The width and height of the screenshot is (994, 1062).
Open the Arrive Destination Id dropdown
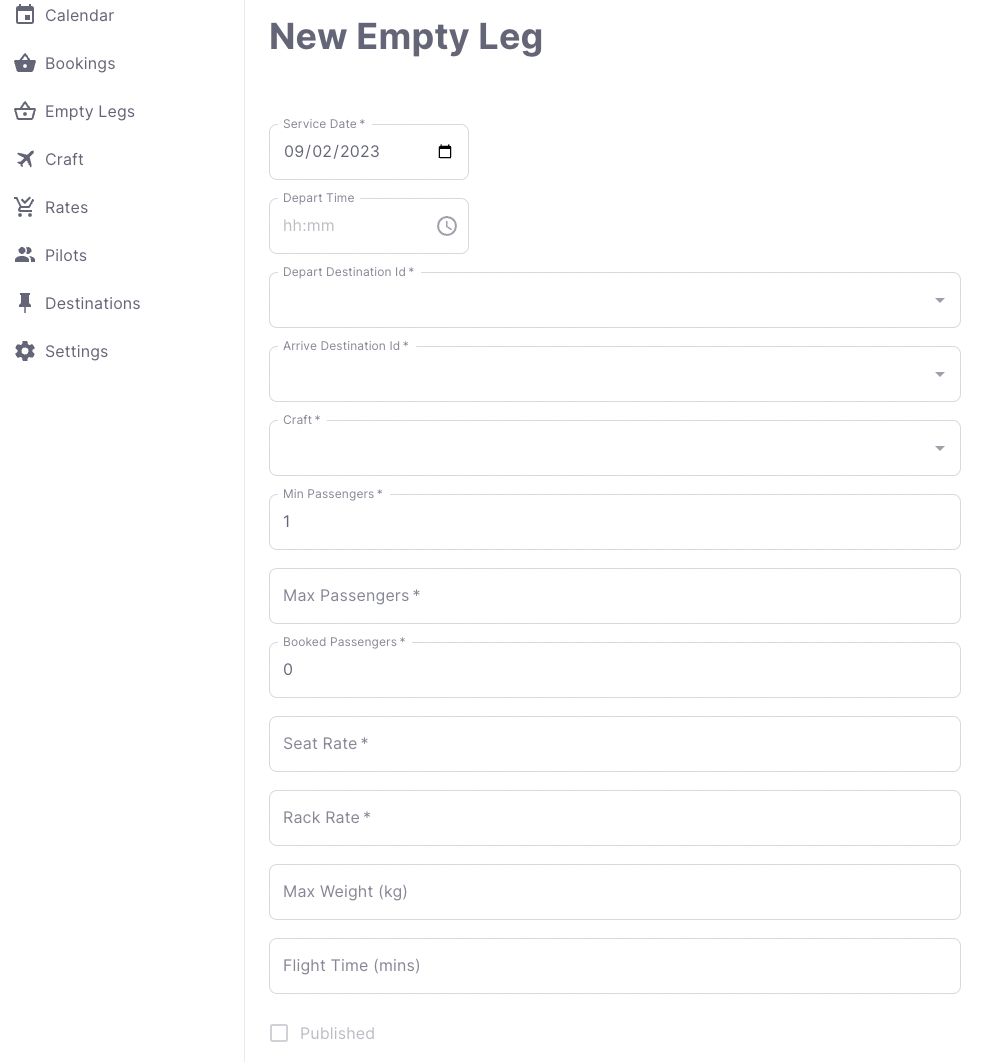tap(939, 374)
